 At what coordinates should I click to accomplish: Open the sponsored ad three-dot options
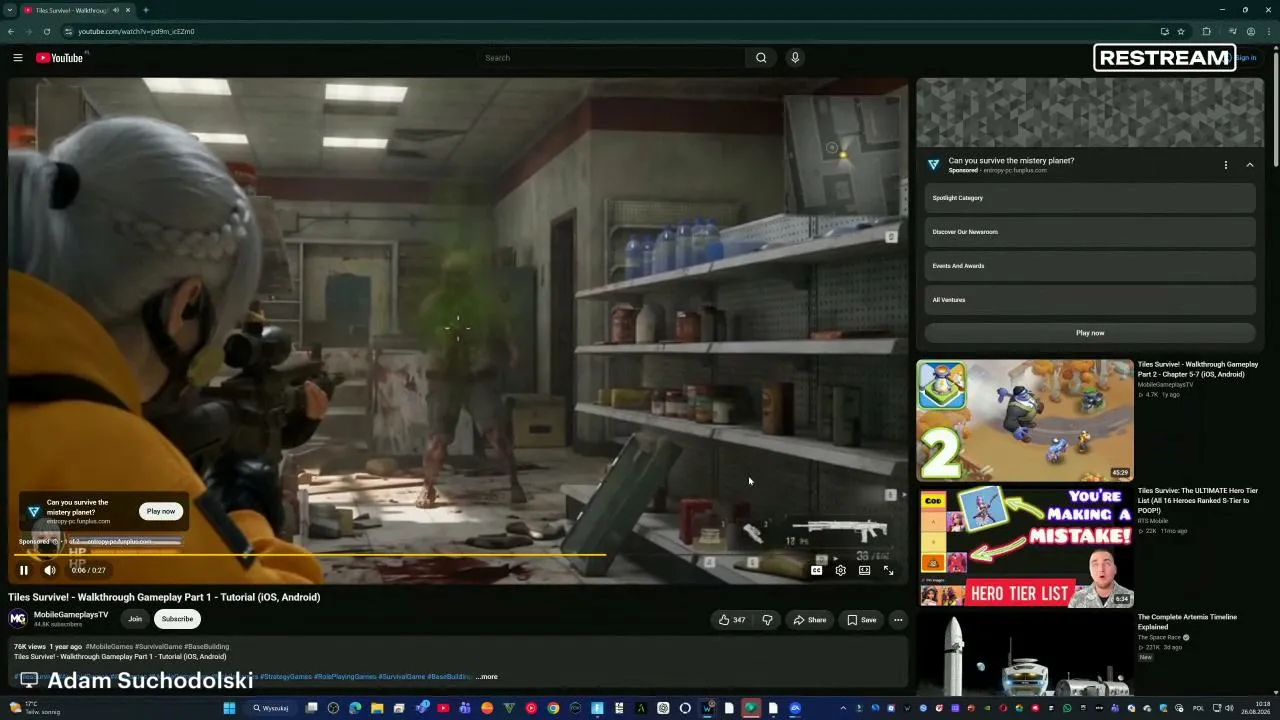click(x=1225, y=165)
